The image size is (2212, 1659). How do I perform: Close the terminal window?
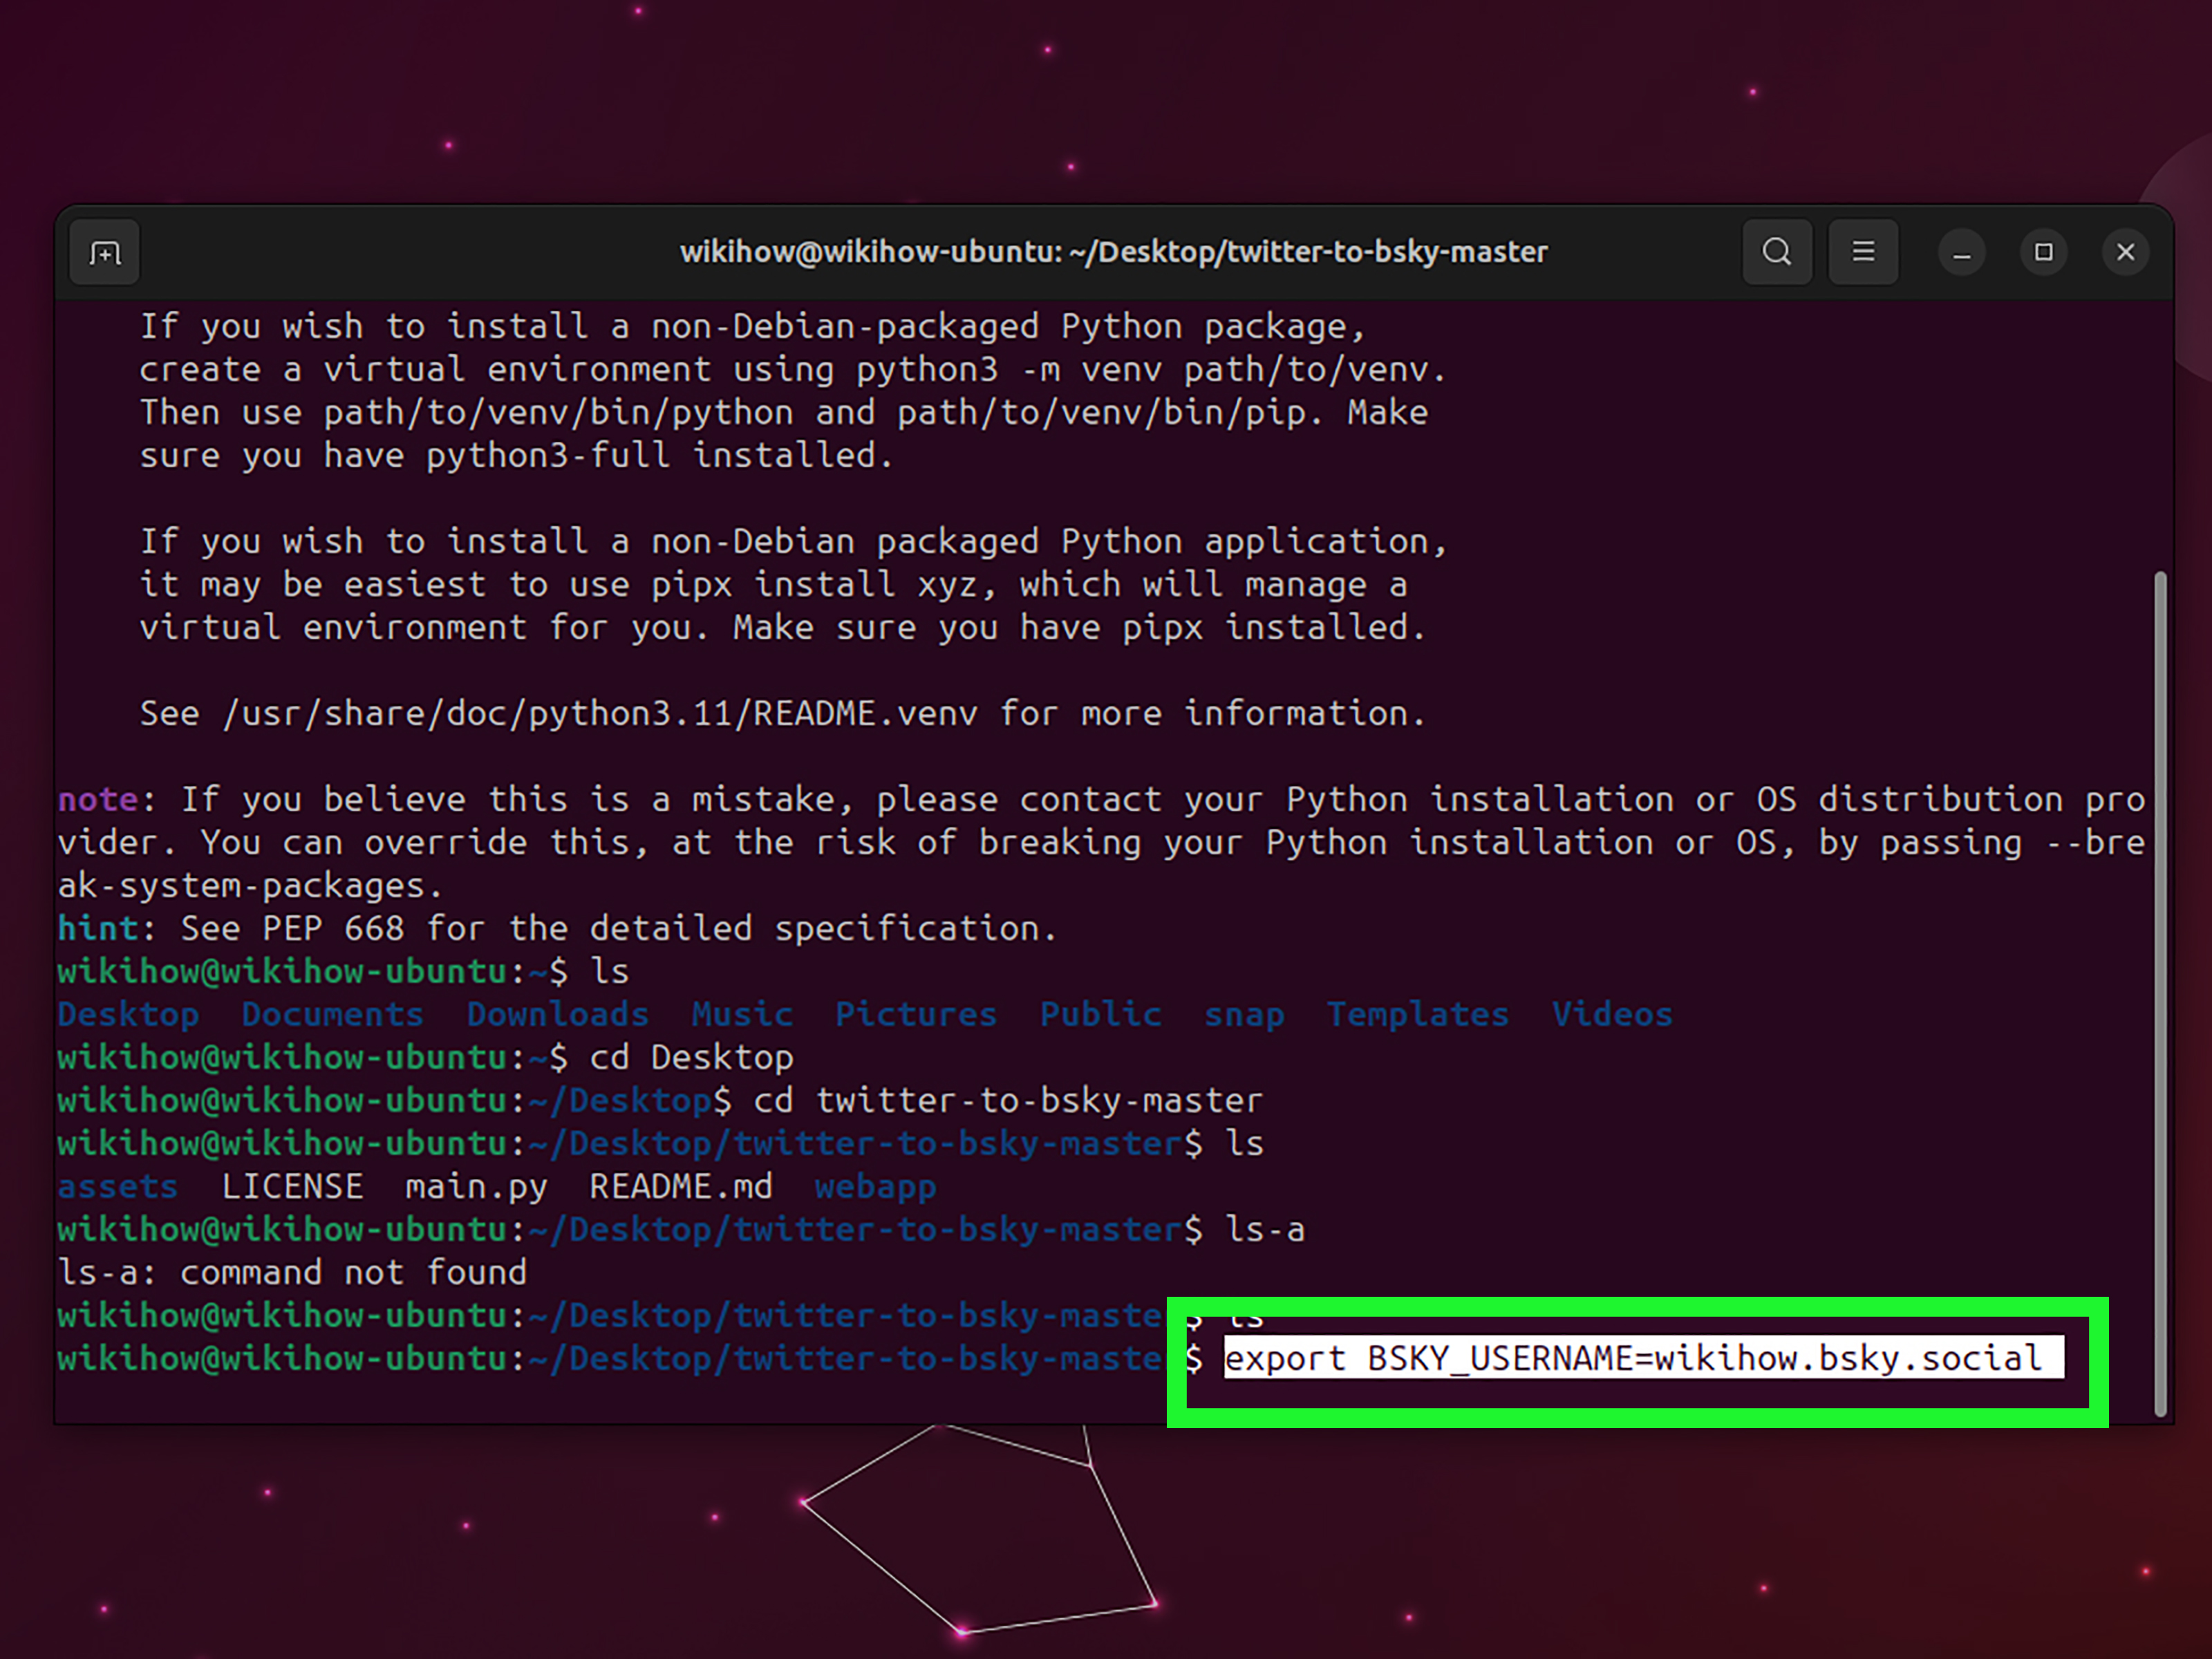(x=2125, y=252)
